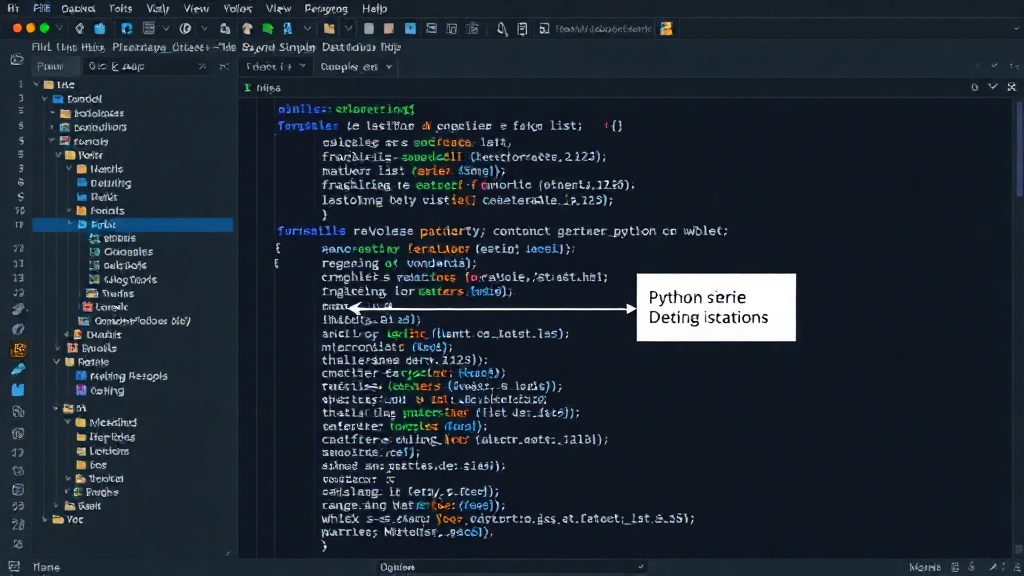Click the orange highlighted icon in the left sidebar
Viewport: 1024px width, 576px height.
[x=18, y=349]
